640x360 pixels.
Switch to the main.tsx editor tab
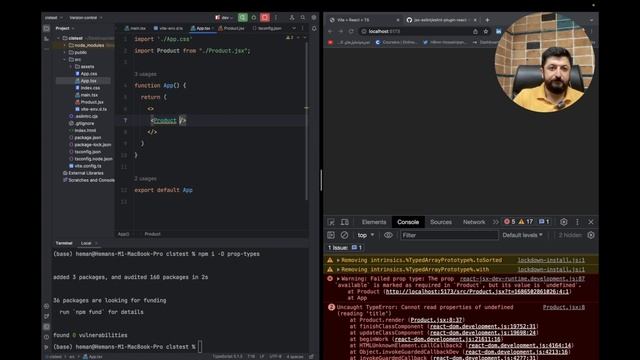click(x=135, y=28)
